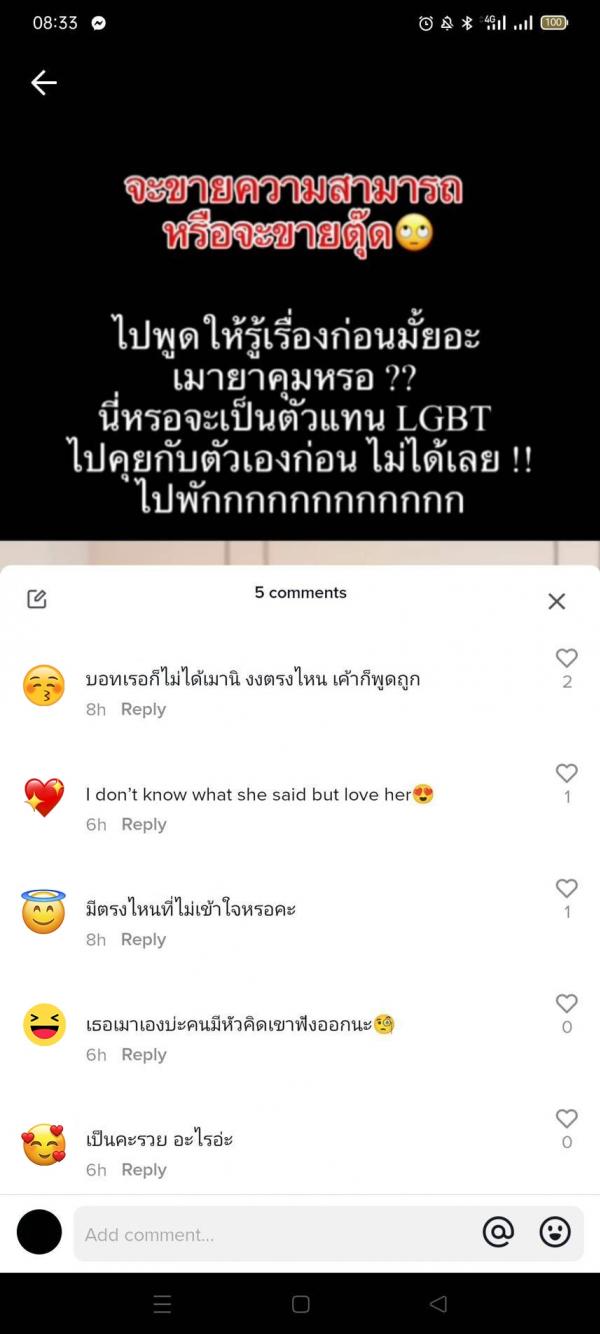The image size is (600, 1334).
Task: Like the kissing-face avatar's comment
Action: tap(567, 658)
